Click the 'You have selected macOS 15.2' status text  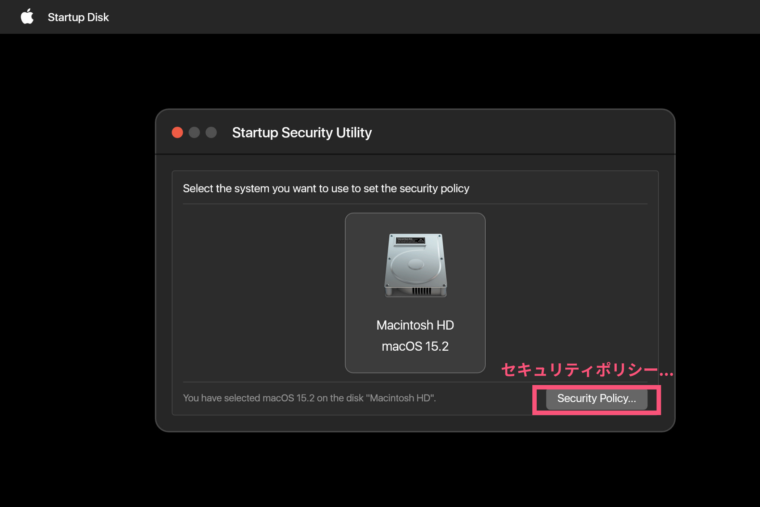click(x=309, y=398)
